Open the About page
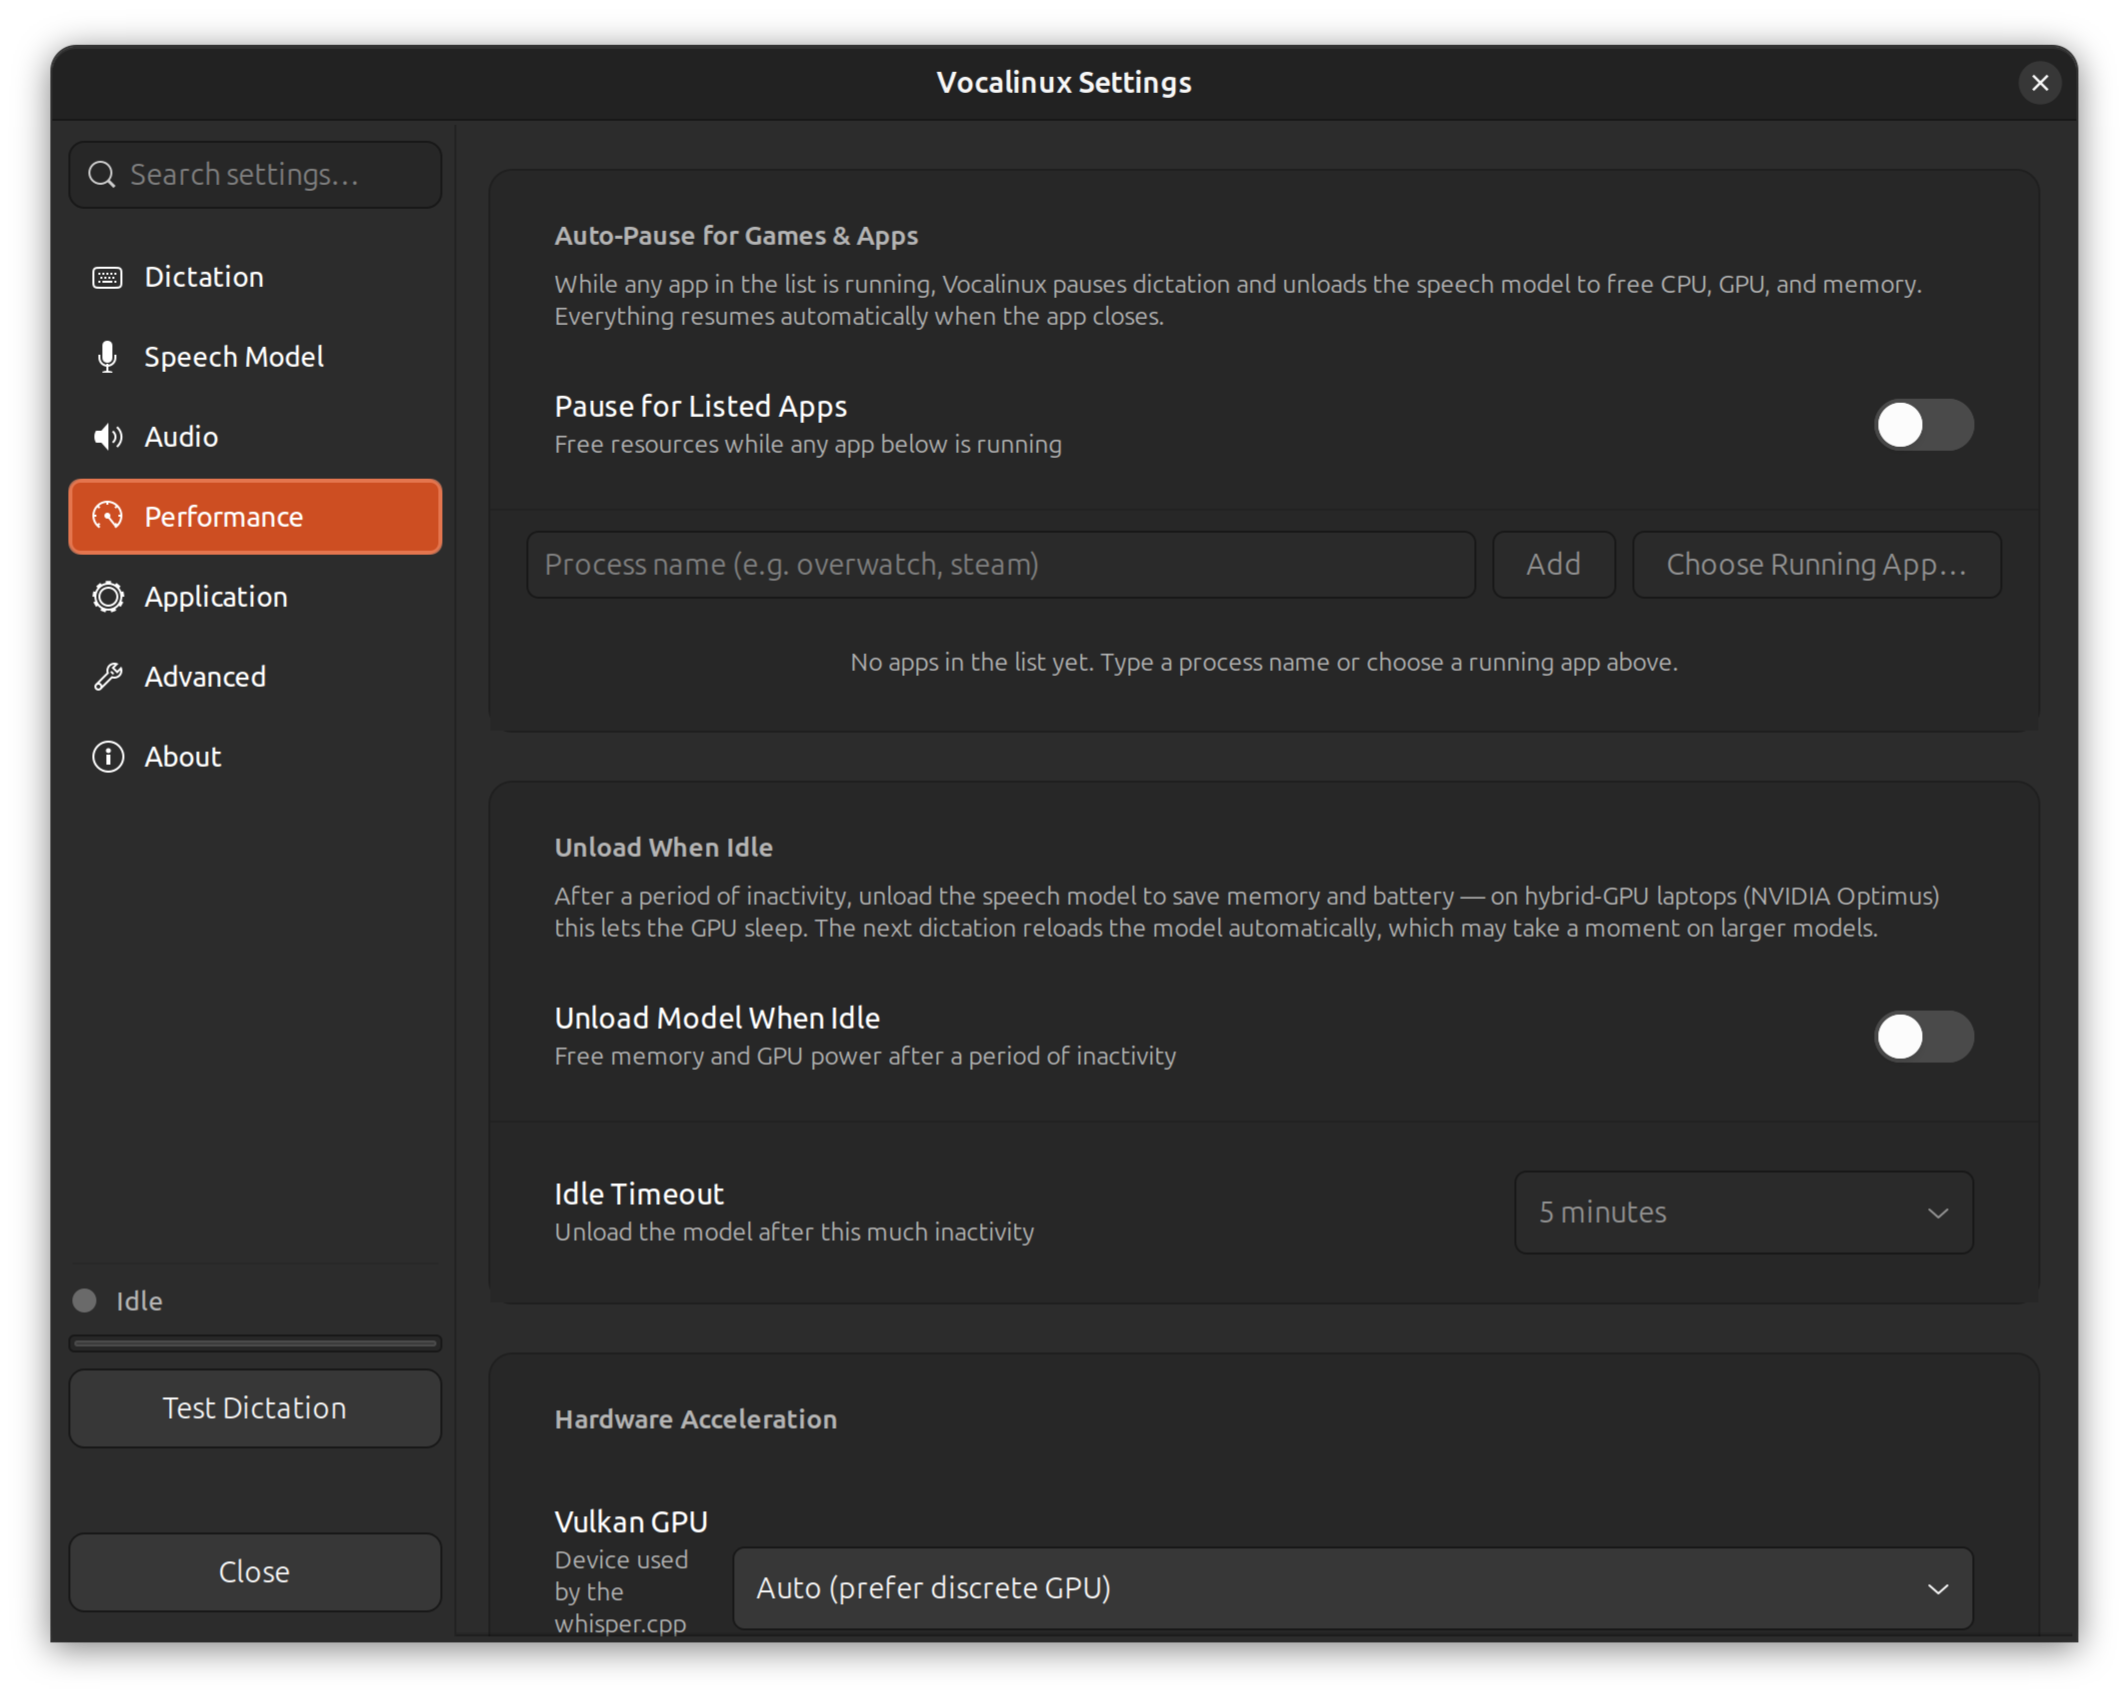The image size is (2128, 1698). pos(255,757)
